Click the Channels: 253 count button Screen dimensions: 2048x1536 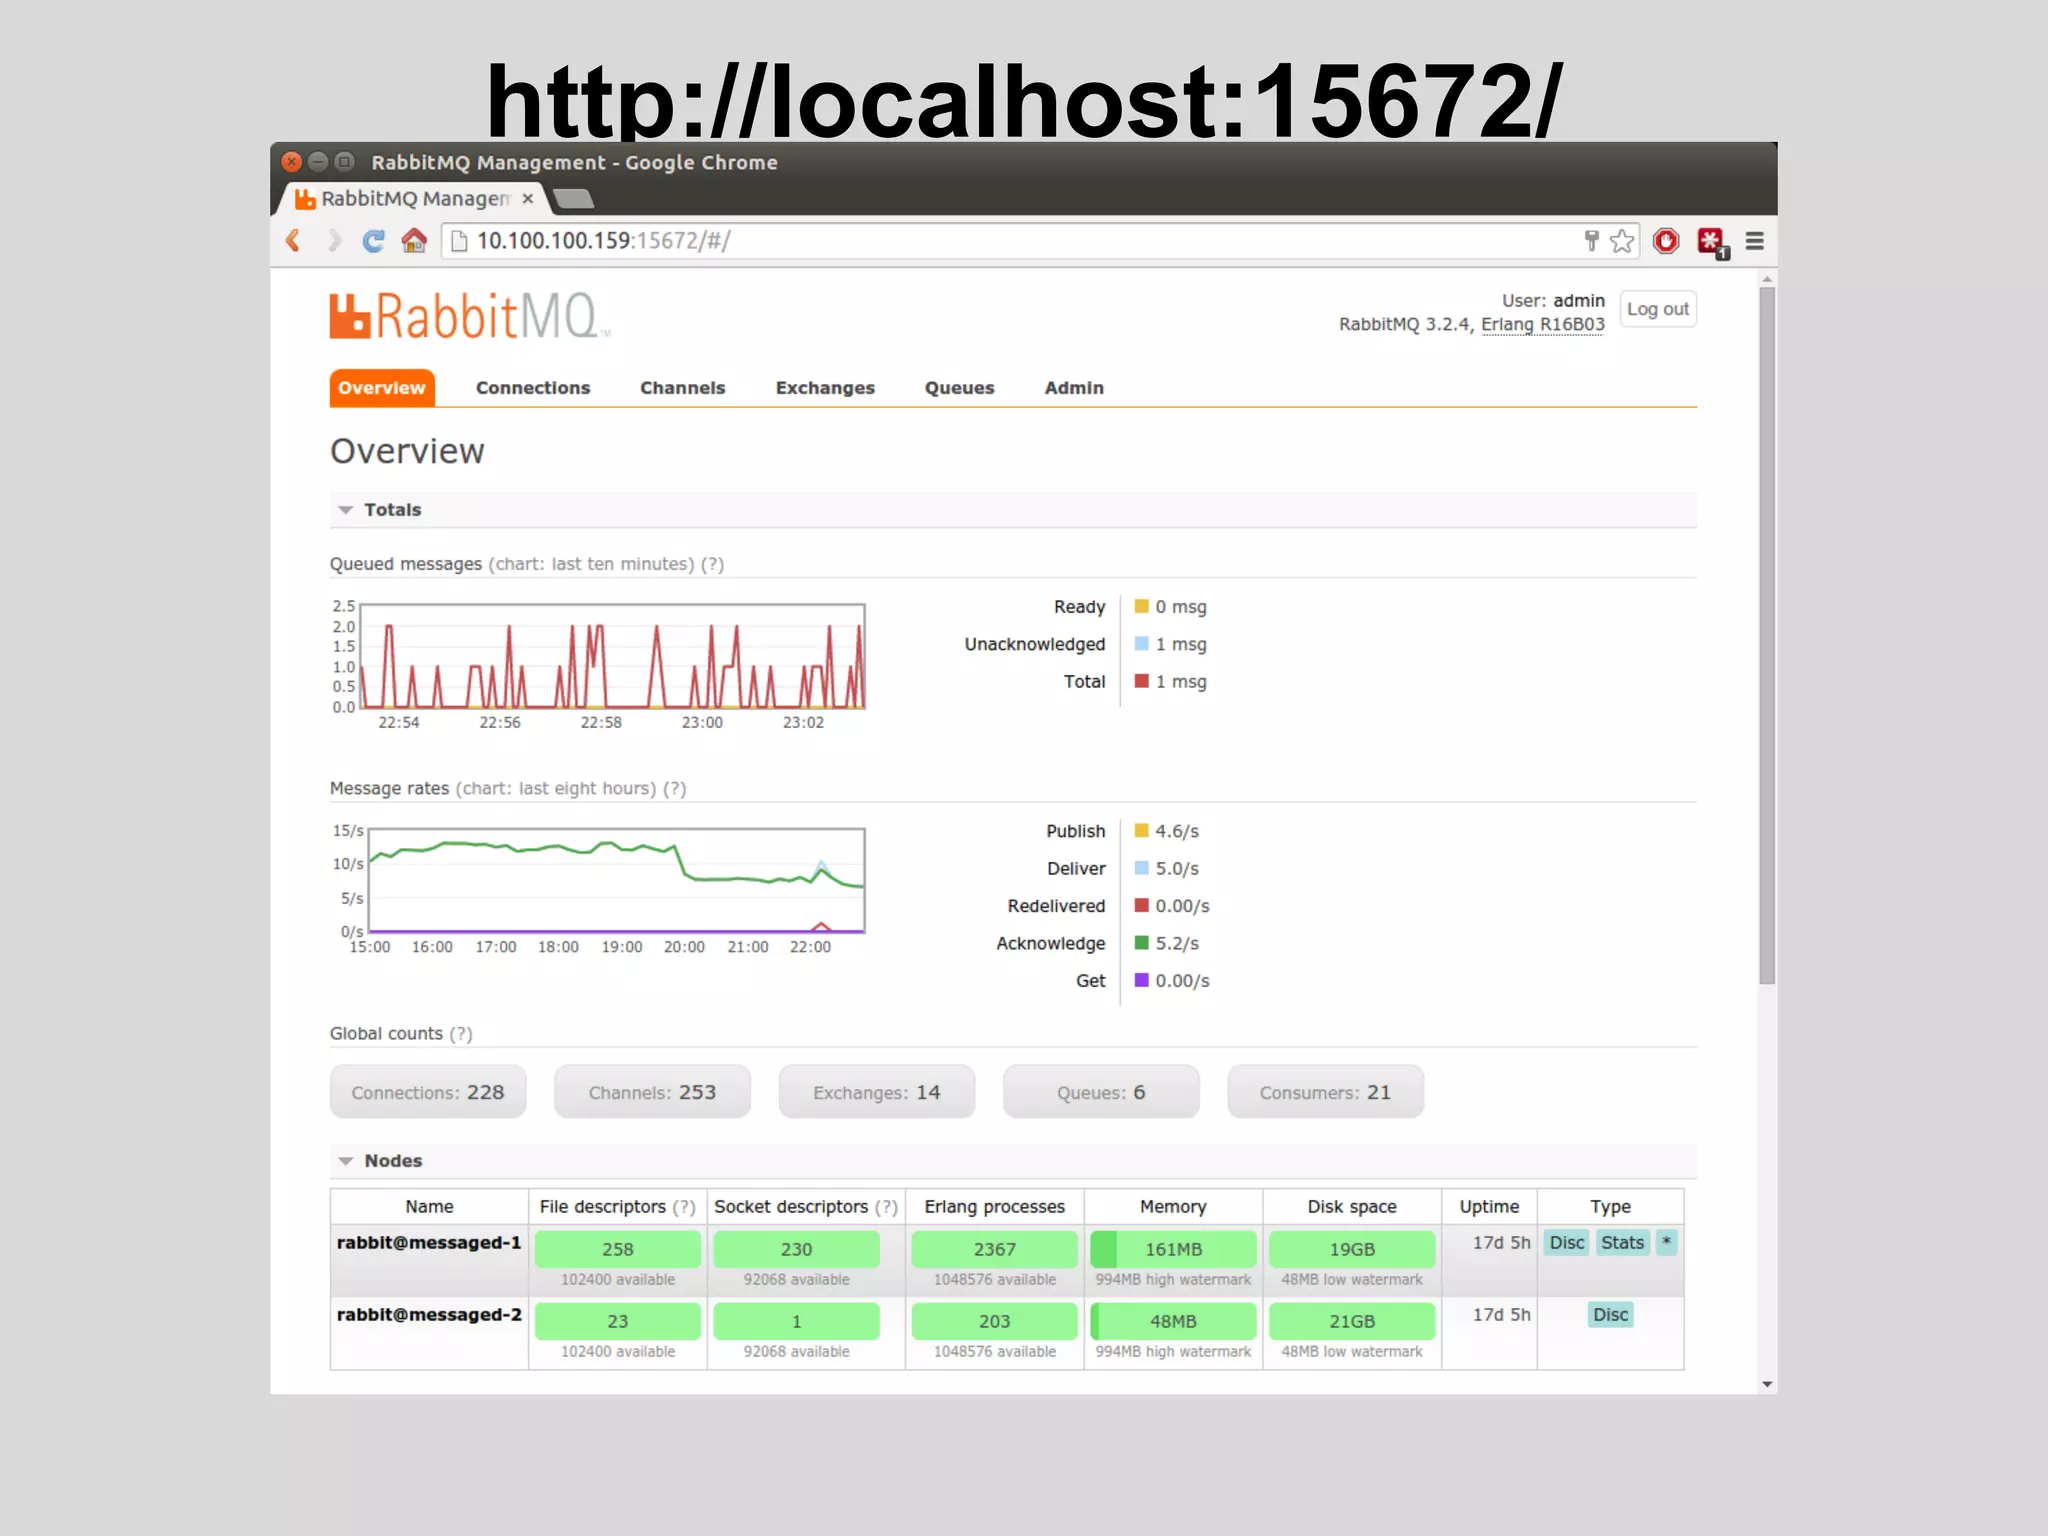[x=652, y=1092]
